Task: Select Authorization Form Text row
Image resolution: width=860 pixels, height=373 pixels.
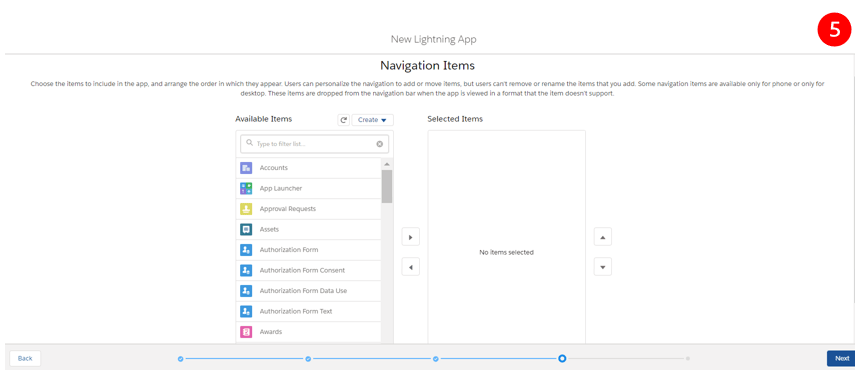Action: coord(309,312)
